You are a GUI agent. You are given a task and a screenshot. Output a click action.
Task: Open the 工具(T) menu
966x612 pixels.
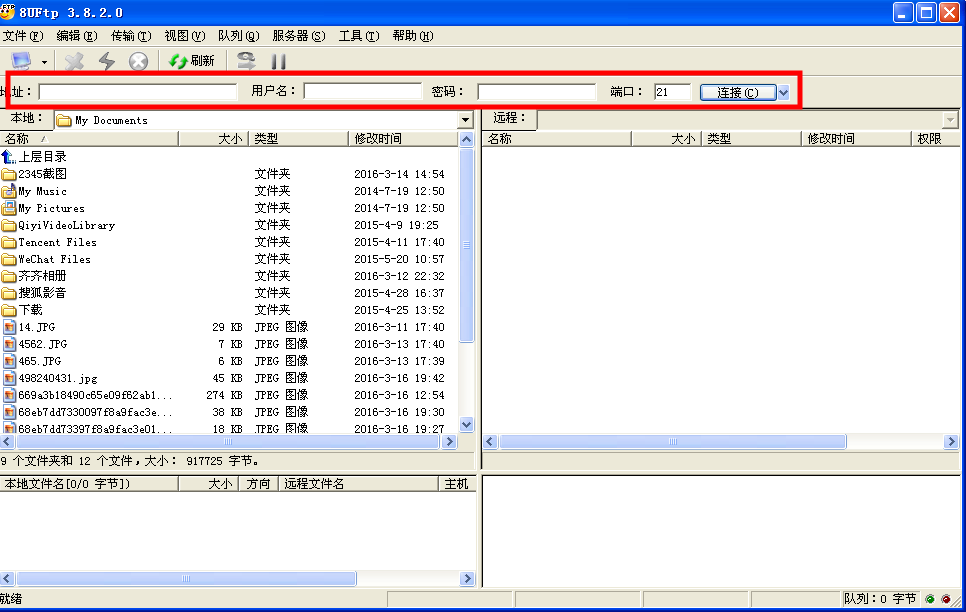click(x=359, y=36)
